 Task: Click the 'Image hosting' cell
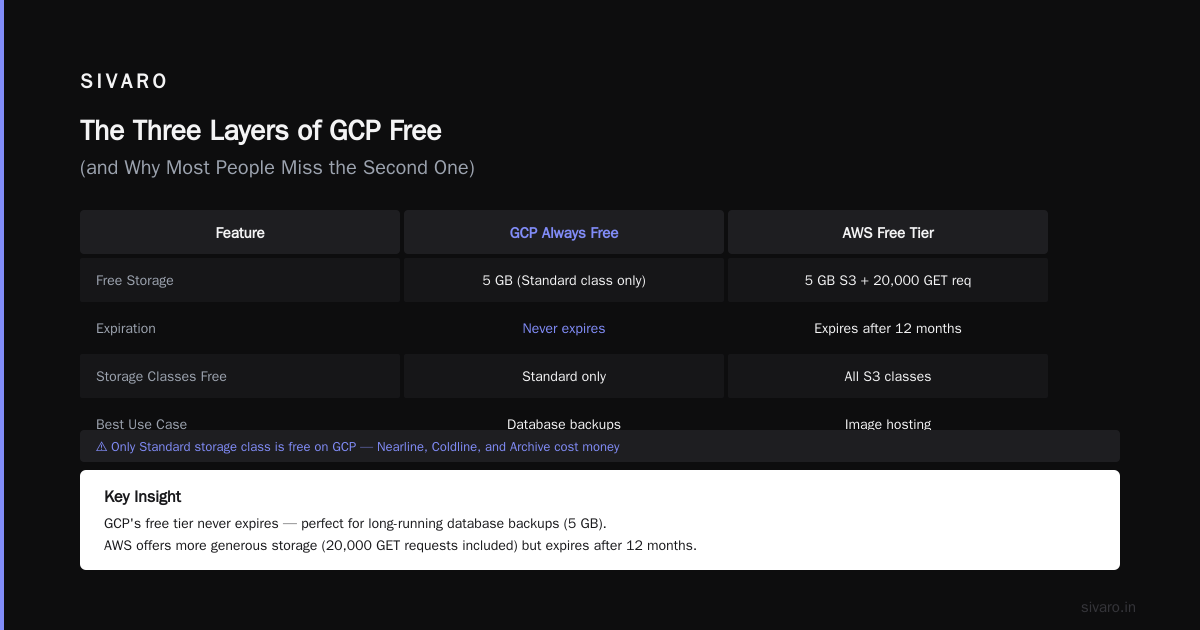click(888, 424)
